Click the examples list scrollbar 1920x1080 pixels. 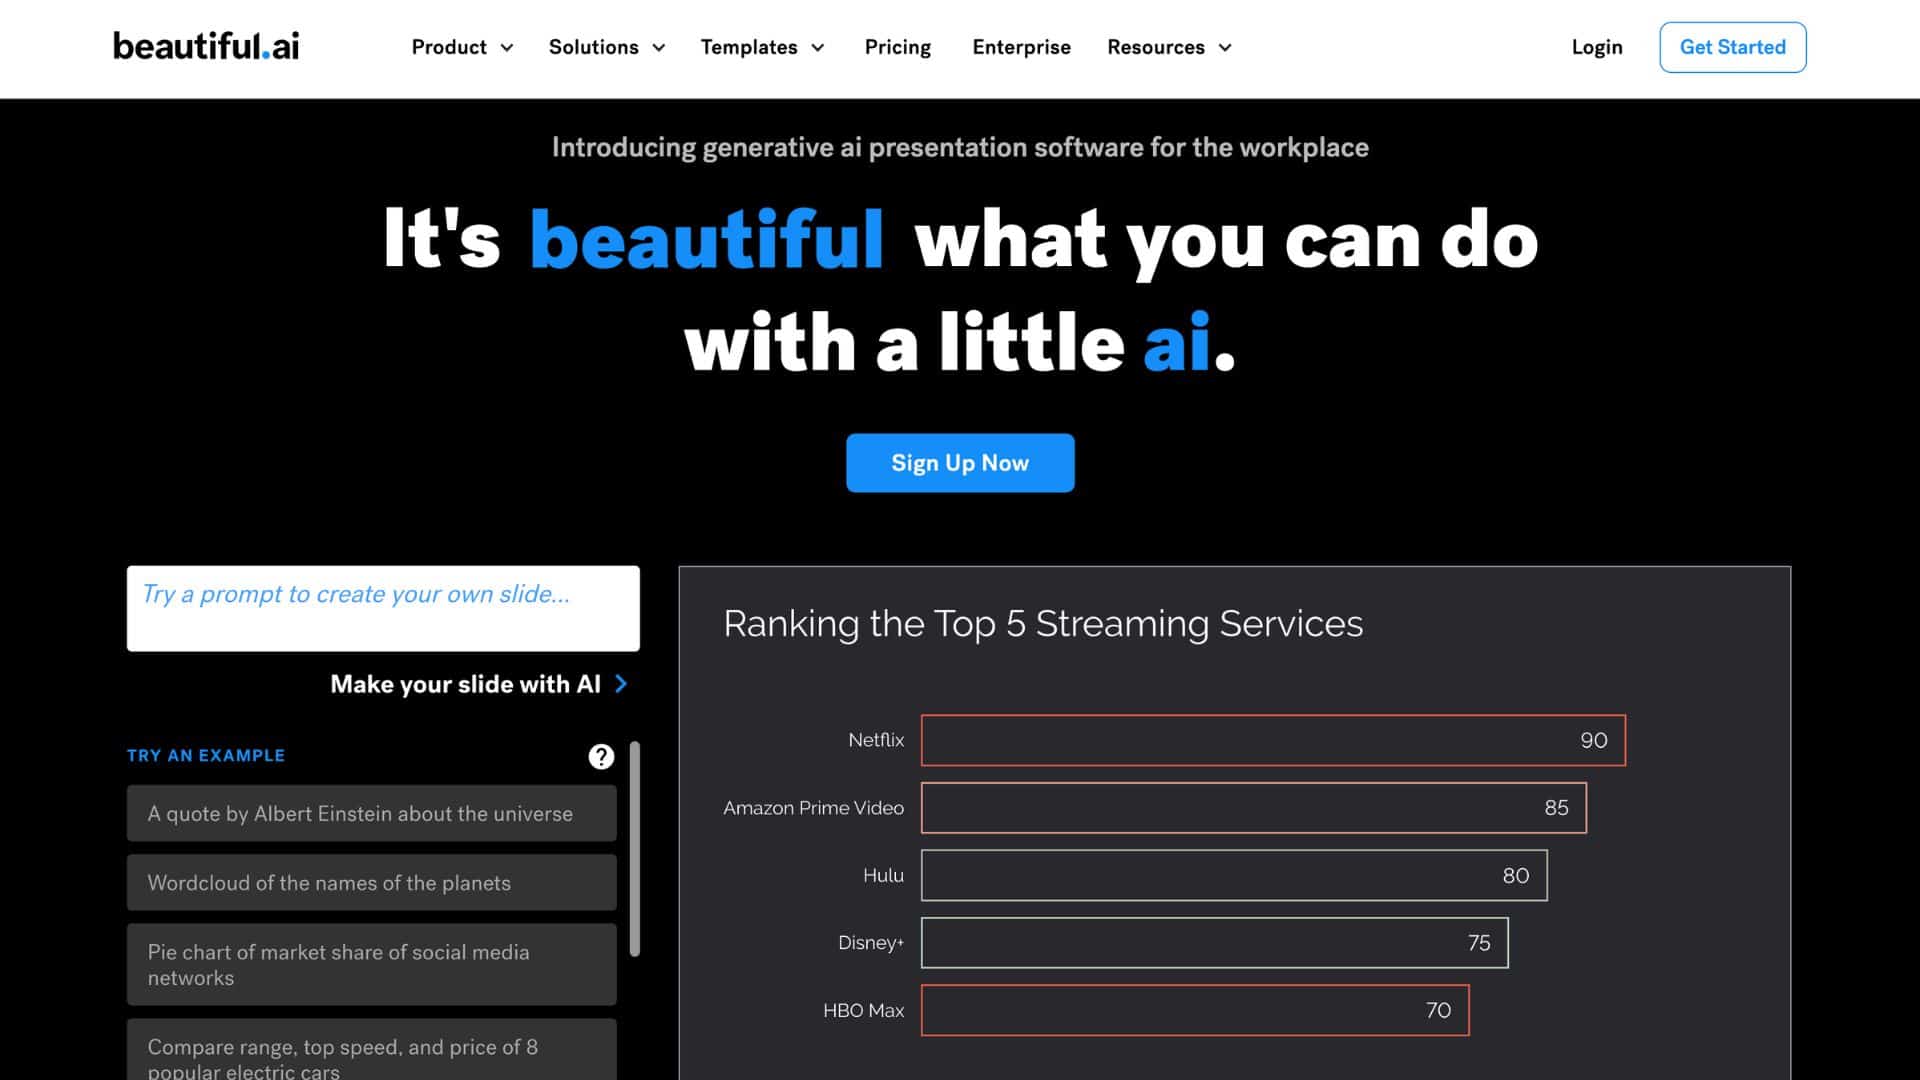(x=634, y=848)
